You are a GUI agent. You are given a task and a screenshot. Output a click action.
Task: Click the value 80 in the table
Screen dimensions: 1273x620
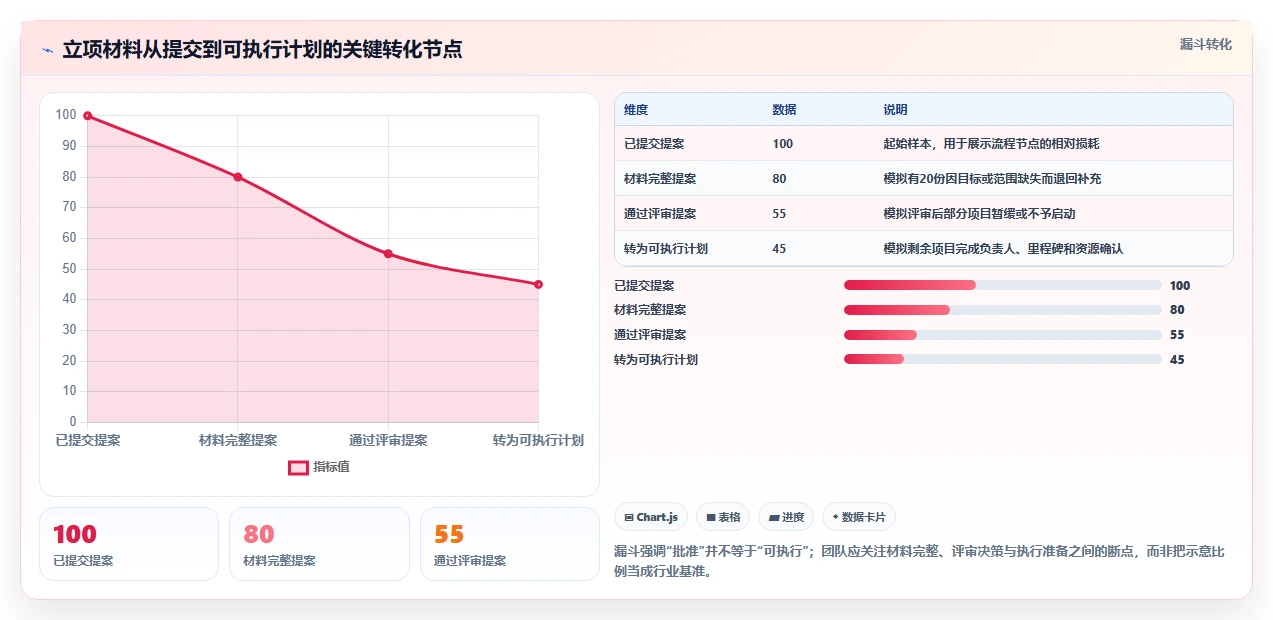pos(780,179)
